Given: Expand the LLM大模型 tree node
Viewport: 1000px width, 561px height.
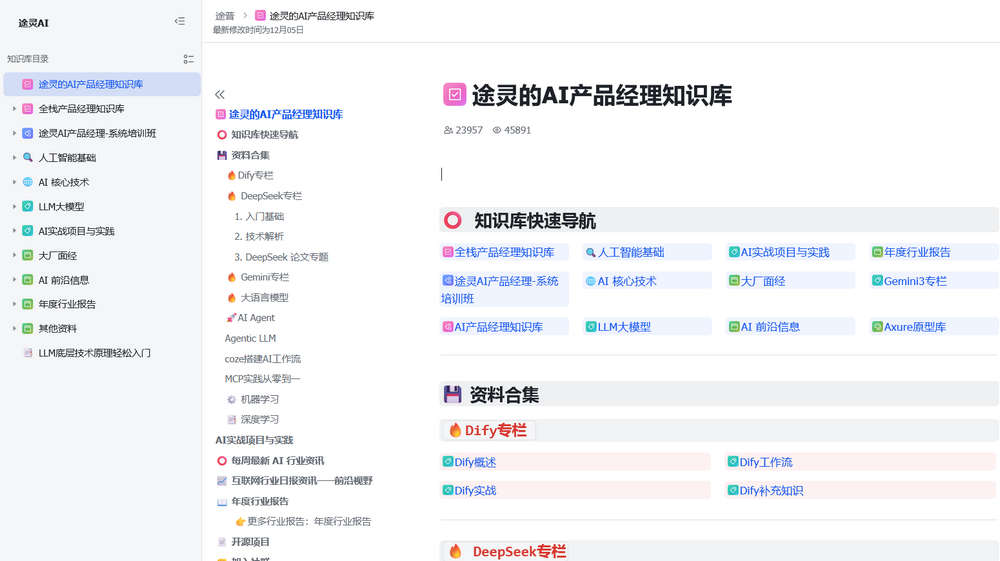Looking at the screenshot, I should point(14,206).
